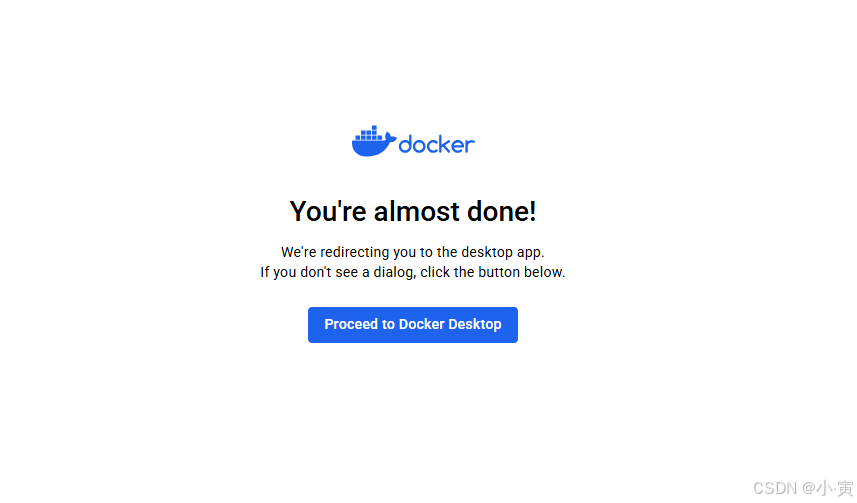This screenshot has width=857, height=503.
Task: Click the words "desktop app" in the message
Action: click(503, 252)
